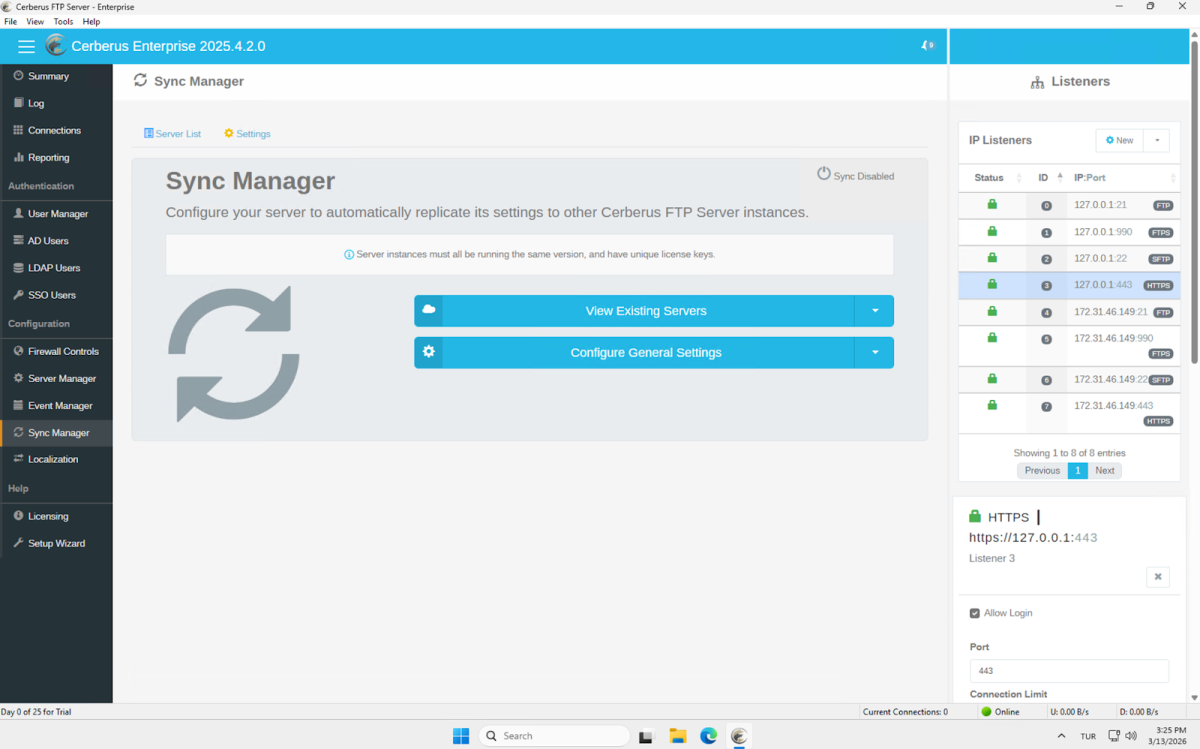Open Microsoft Edge from the taskbar

(x=708, y=736)
